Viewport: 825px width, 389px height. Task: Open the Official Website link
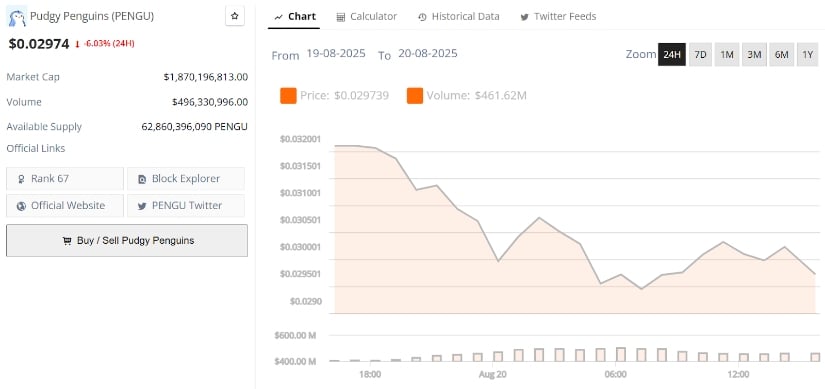[65, 206]
